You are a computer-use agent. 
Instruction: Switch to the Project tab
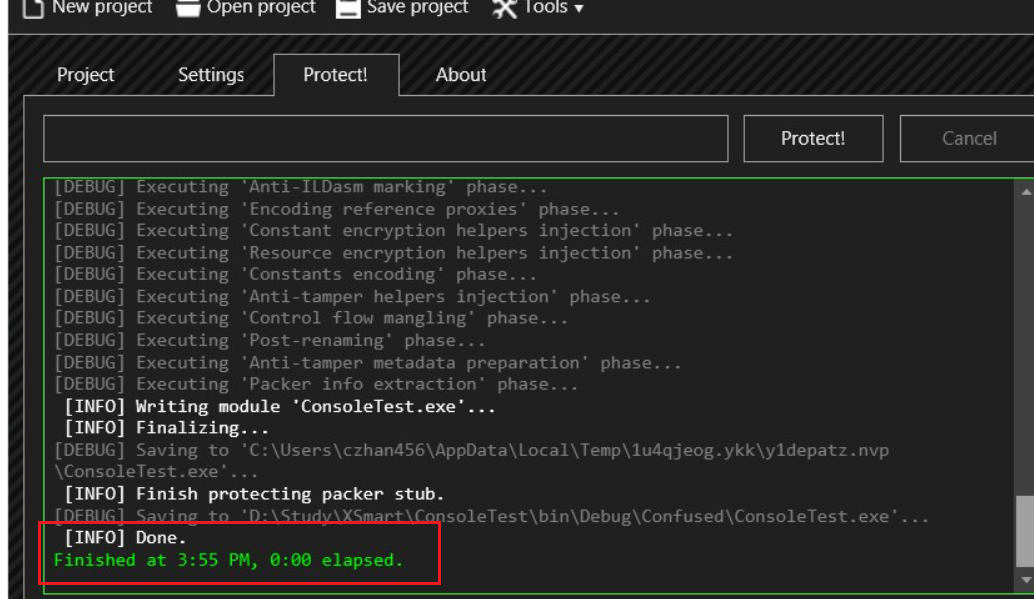click(x=84, y=73)
